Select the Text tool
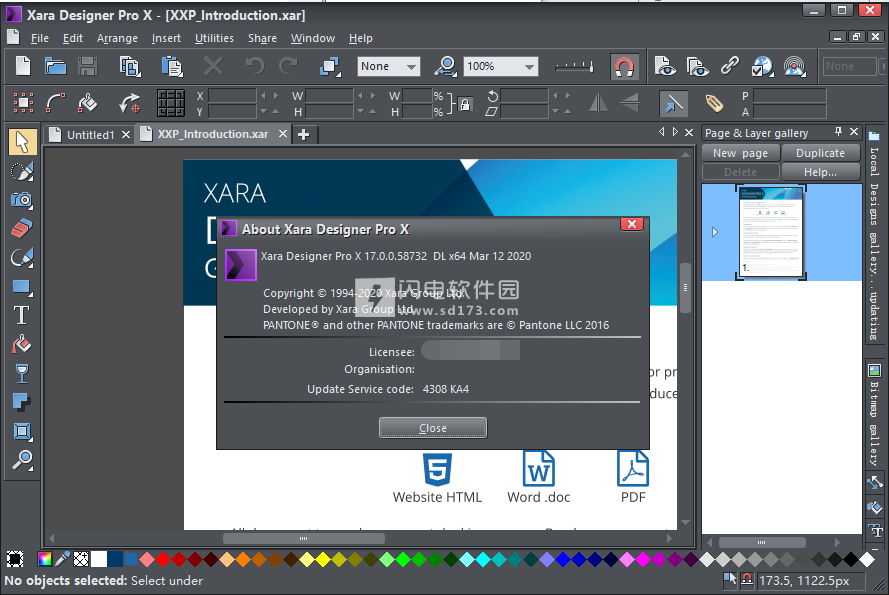 click(22, 315)
